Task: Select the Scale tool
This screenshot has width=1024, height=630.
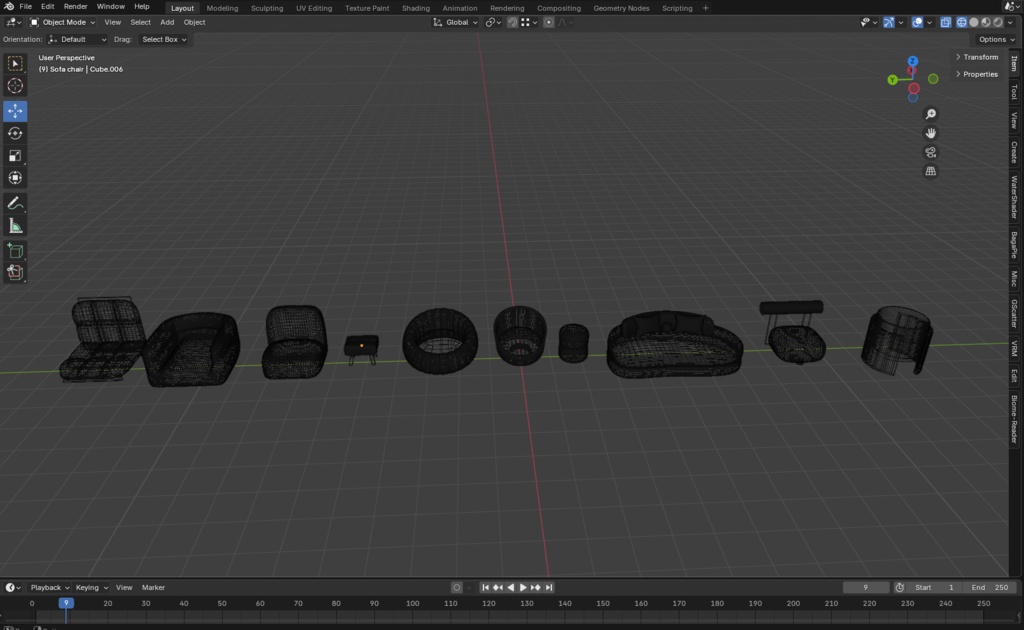Action: pyautogui.click(x=15, y=155)
